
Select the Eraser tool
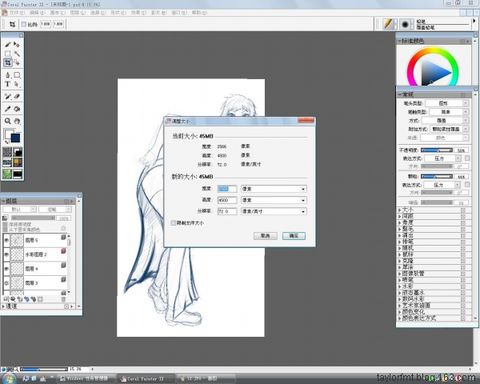(17, 96)
